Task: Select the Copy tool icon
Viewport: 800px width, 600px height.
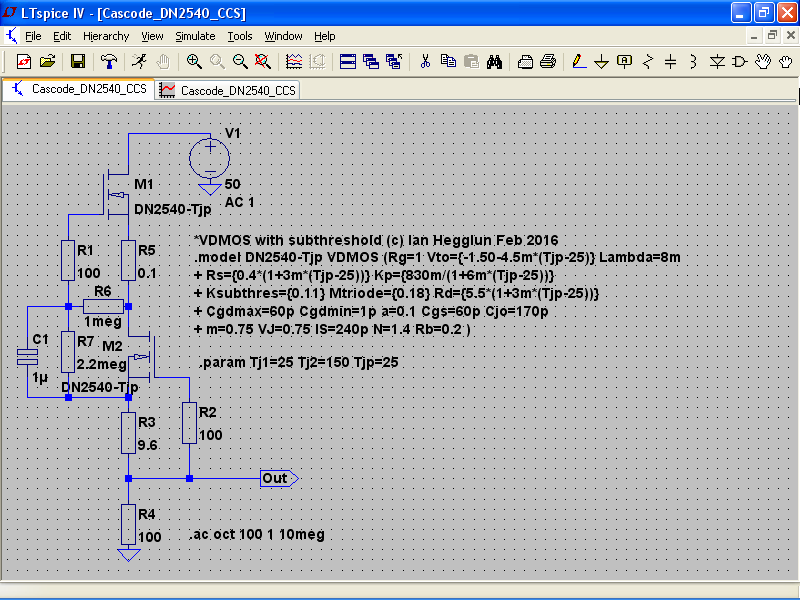Action: pyautogui.click(x=448, y=62)
